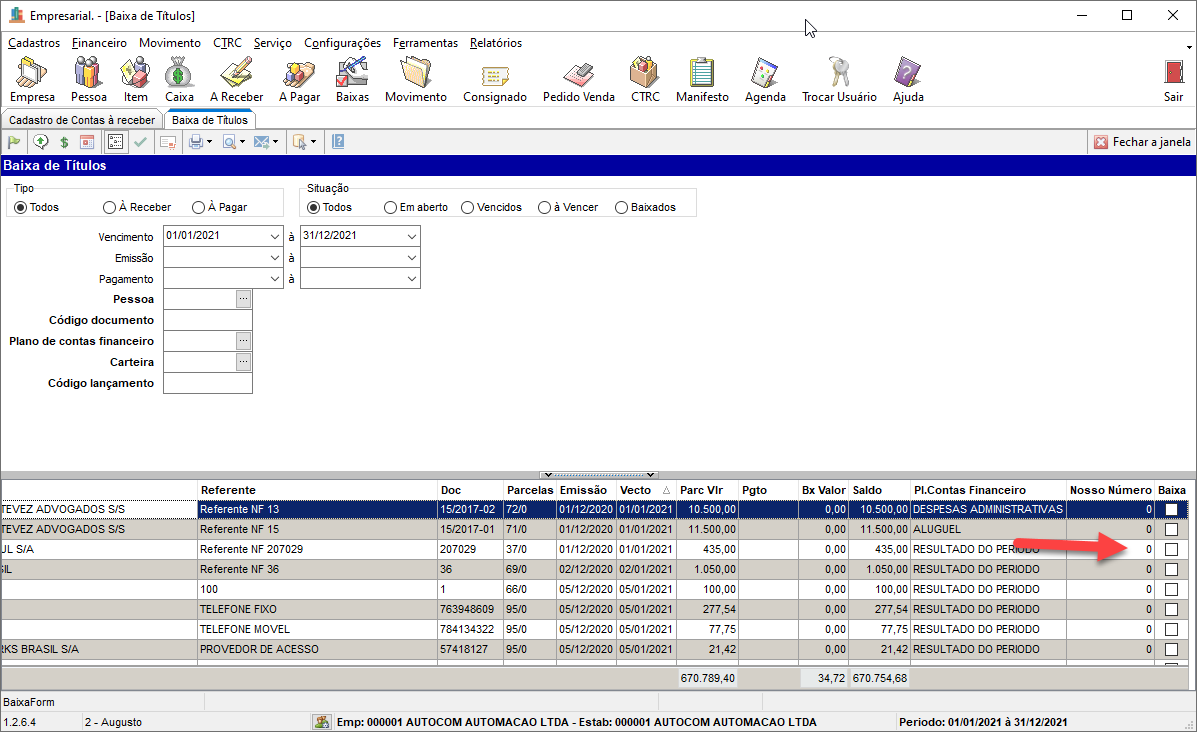Select the Vencidos situation radio button
This screenshot has height=732, width=1197.
(x=467, y=208)
